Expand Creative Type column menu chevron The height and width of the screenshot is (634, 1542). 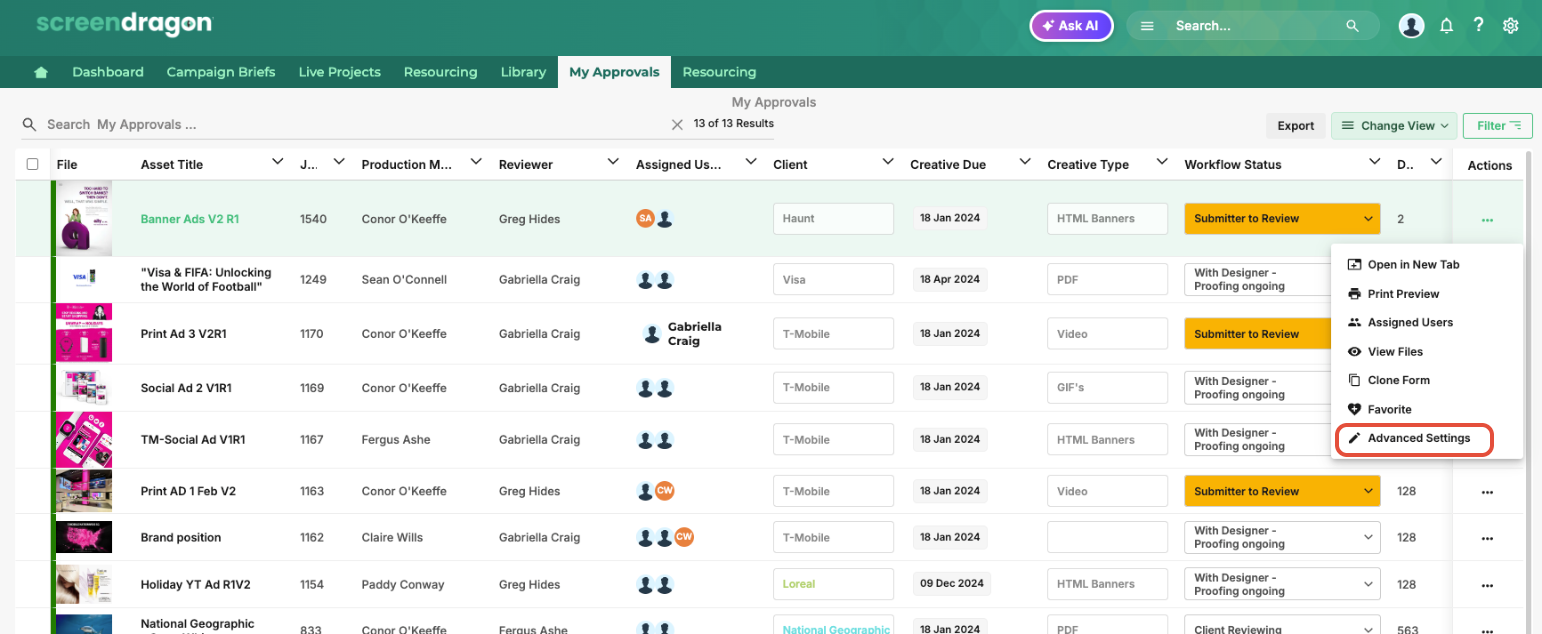1161,162
